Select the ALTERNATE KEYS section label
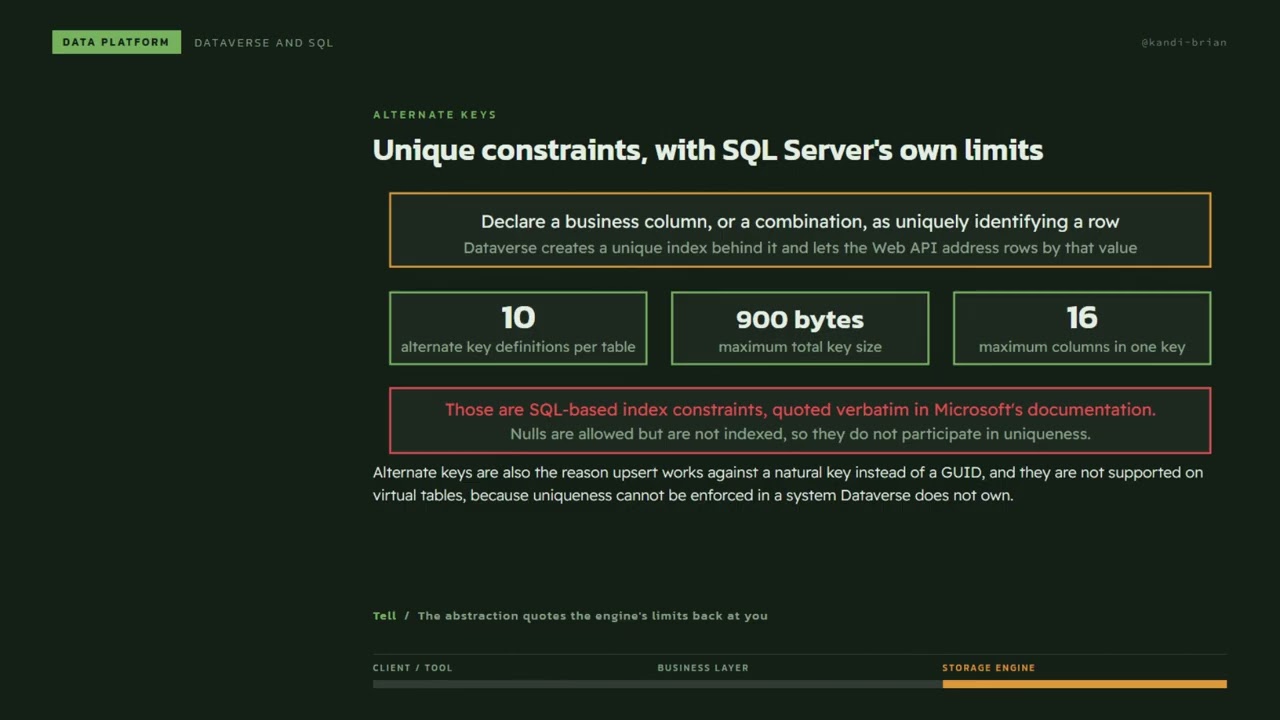The width and height of the screenshot is (1280, 720). point(435,115)
